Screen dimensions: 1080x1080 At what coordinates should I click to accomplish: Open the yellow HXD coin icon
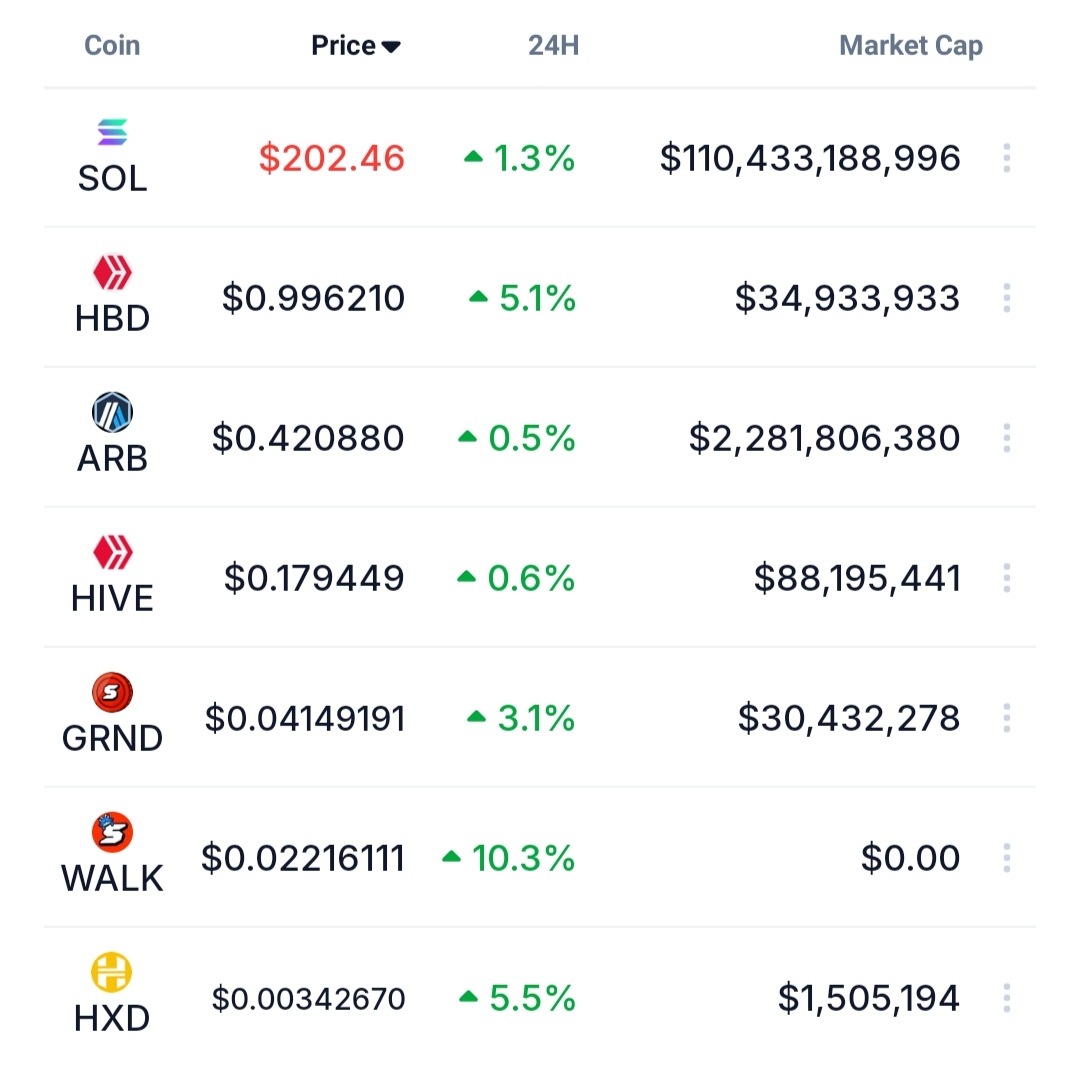click(x=112, y=972)
